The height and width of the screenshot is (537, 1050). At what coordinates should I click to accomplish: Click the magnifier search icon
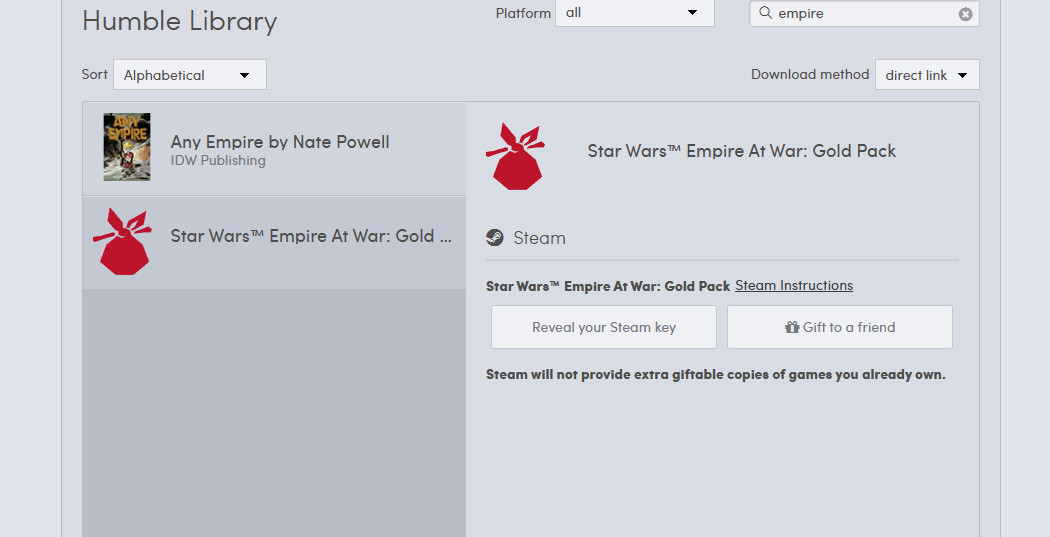pos(765,13)
